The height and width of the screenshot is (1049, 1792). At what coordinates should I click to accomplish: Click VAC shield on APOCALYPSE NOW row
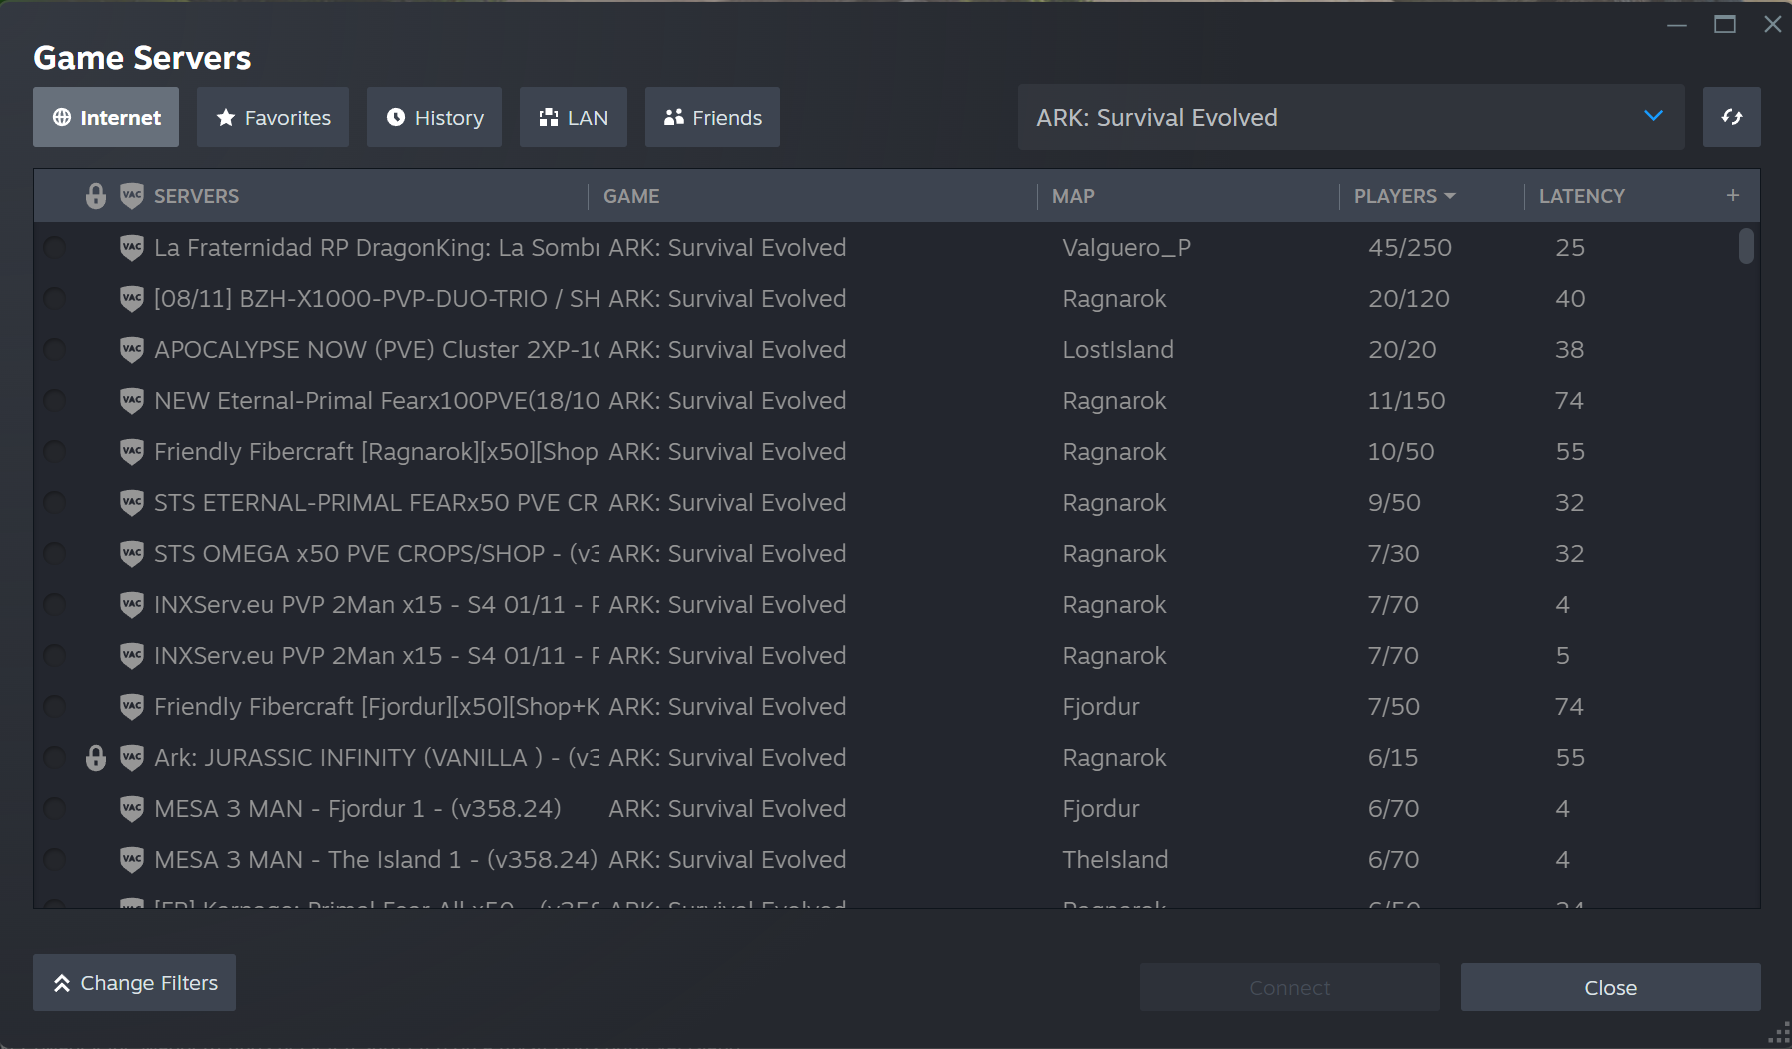point(132,350)
